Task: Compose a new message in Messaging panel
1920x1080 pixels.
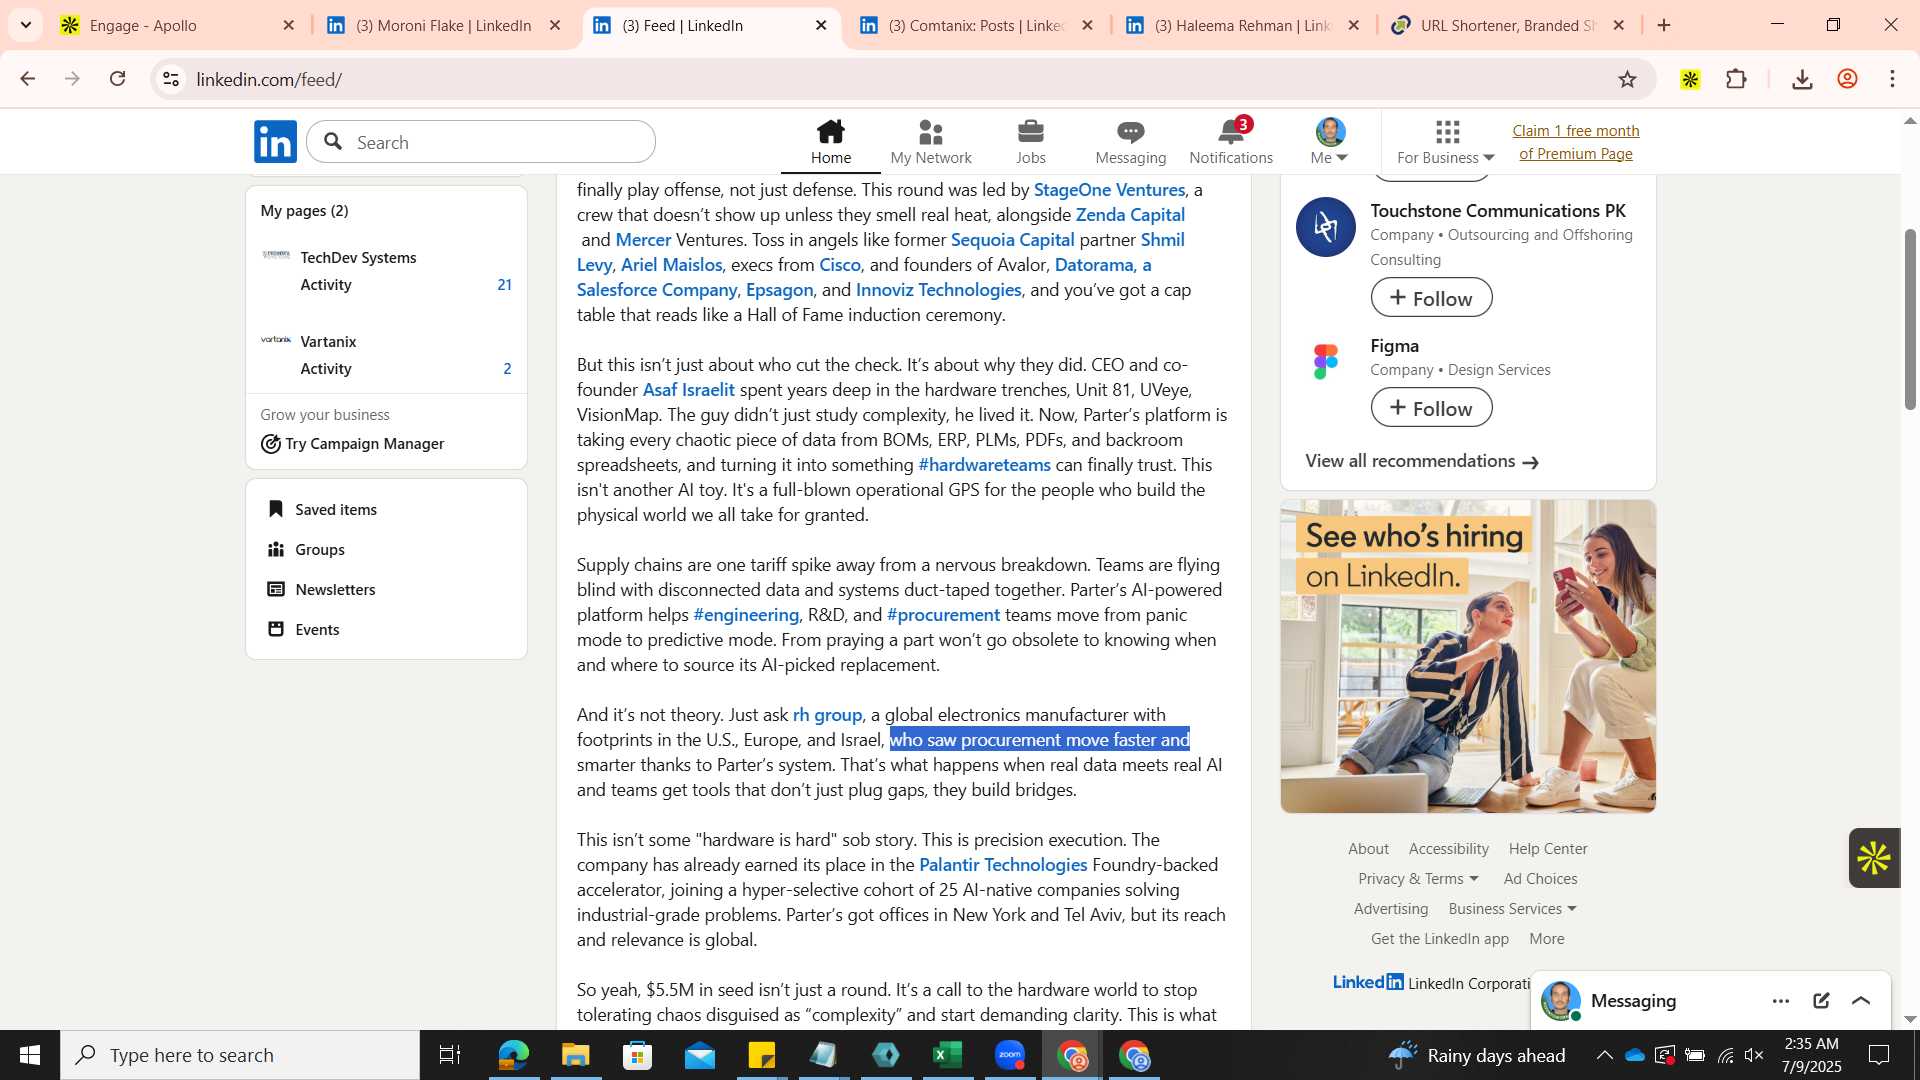Action: 1821,1001
